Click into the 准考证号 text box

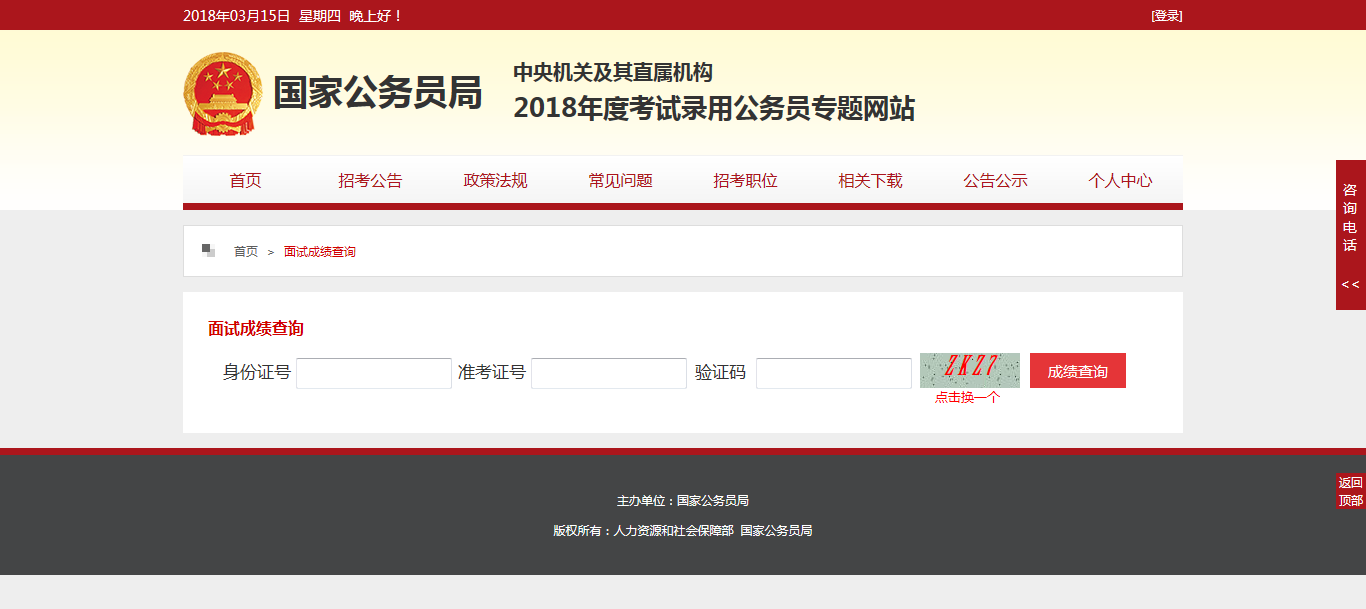(609, 373)
